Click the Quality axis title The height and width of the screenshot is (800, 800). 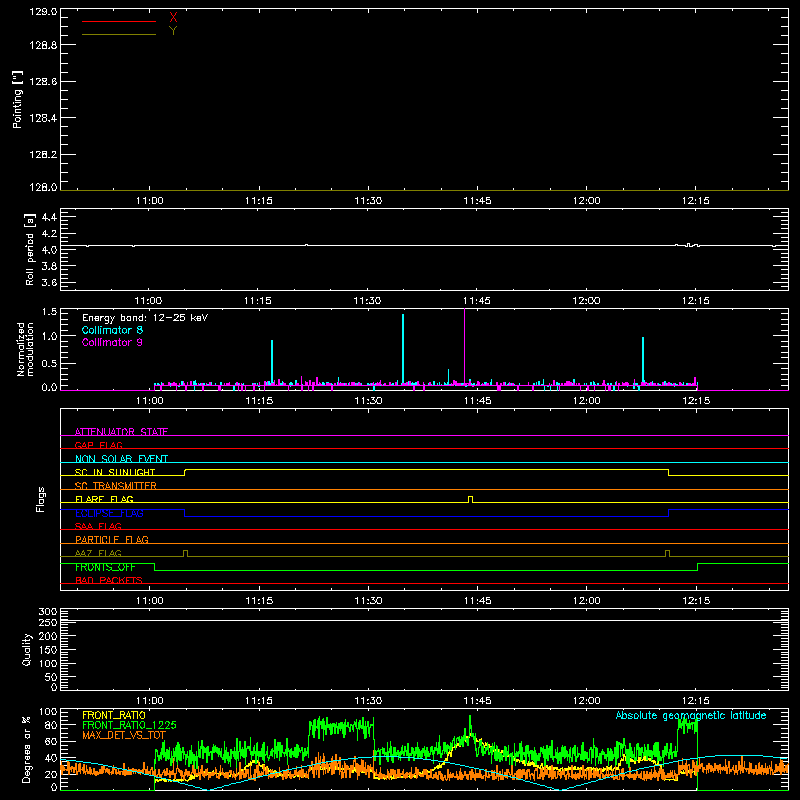[27, 649]
